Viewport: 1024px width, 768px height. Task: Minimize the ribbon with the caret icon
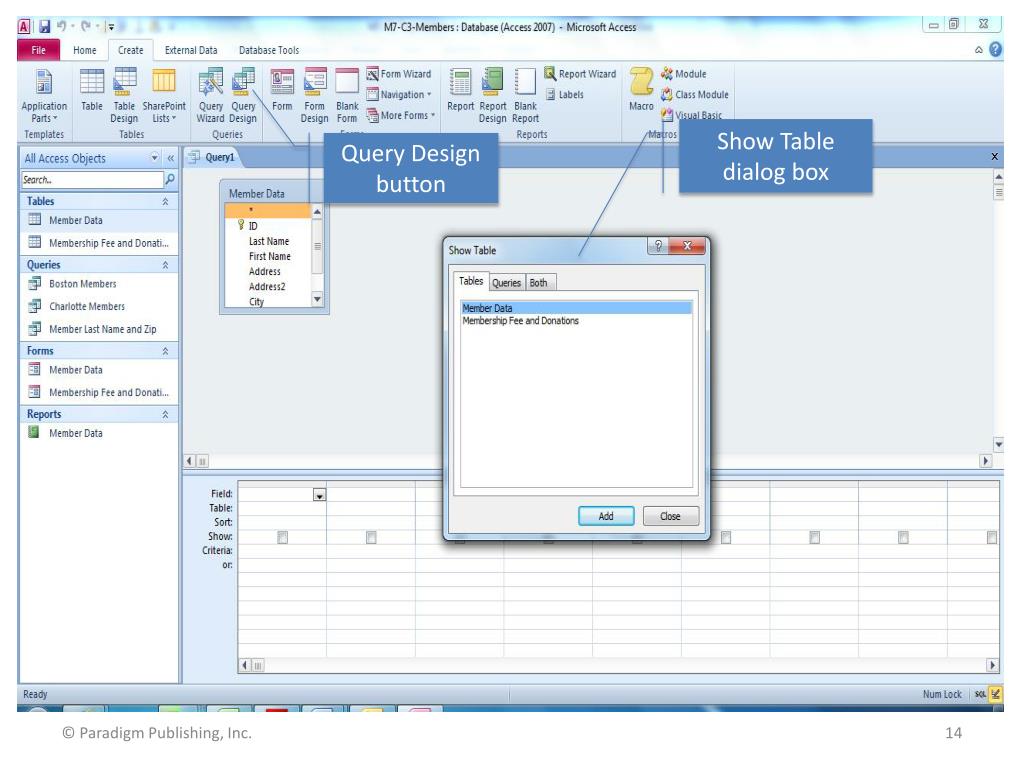point(978,50)
